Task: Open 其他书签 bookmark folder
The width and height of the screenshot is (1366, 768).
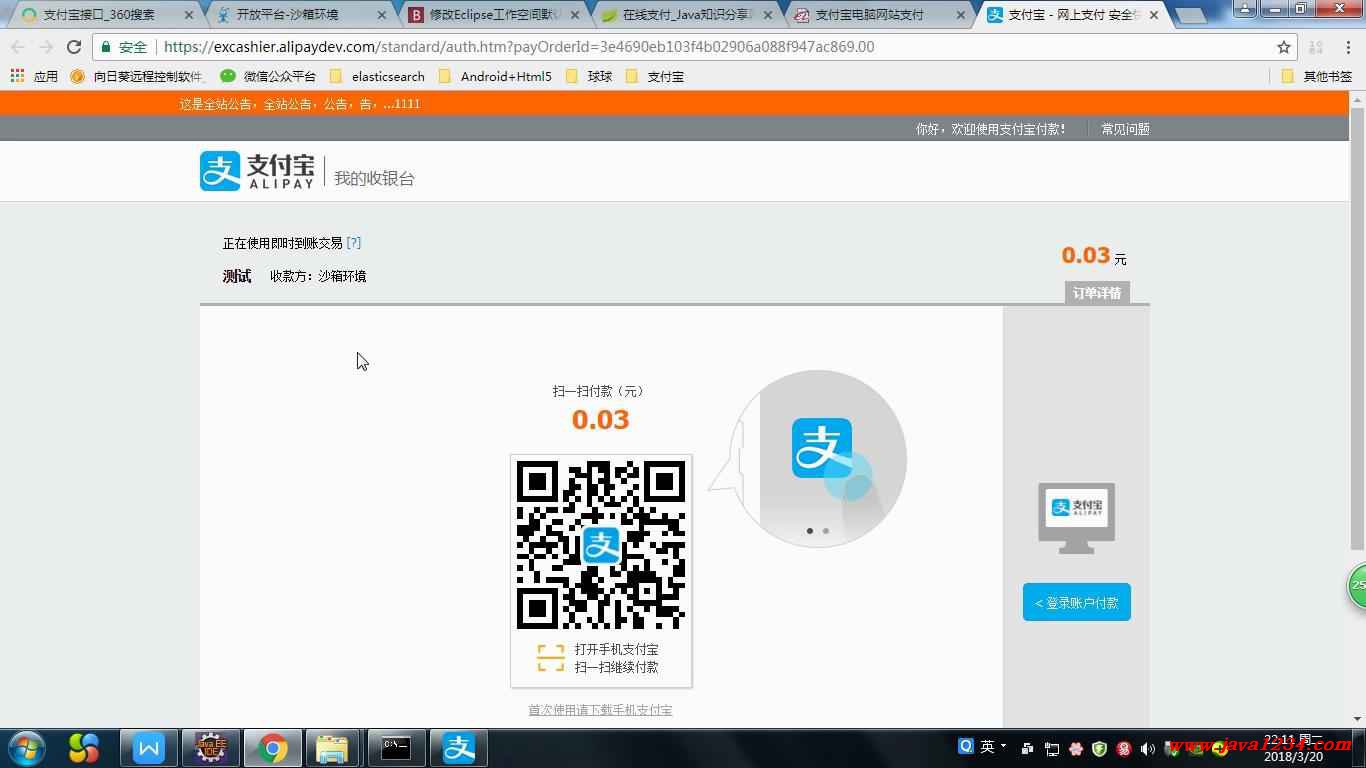Action: 1317,76
